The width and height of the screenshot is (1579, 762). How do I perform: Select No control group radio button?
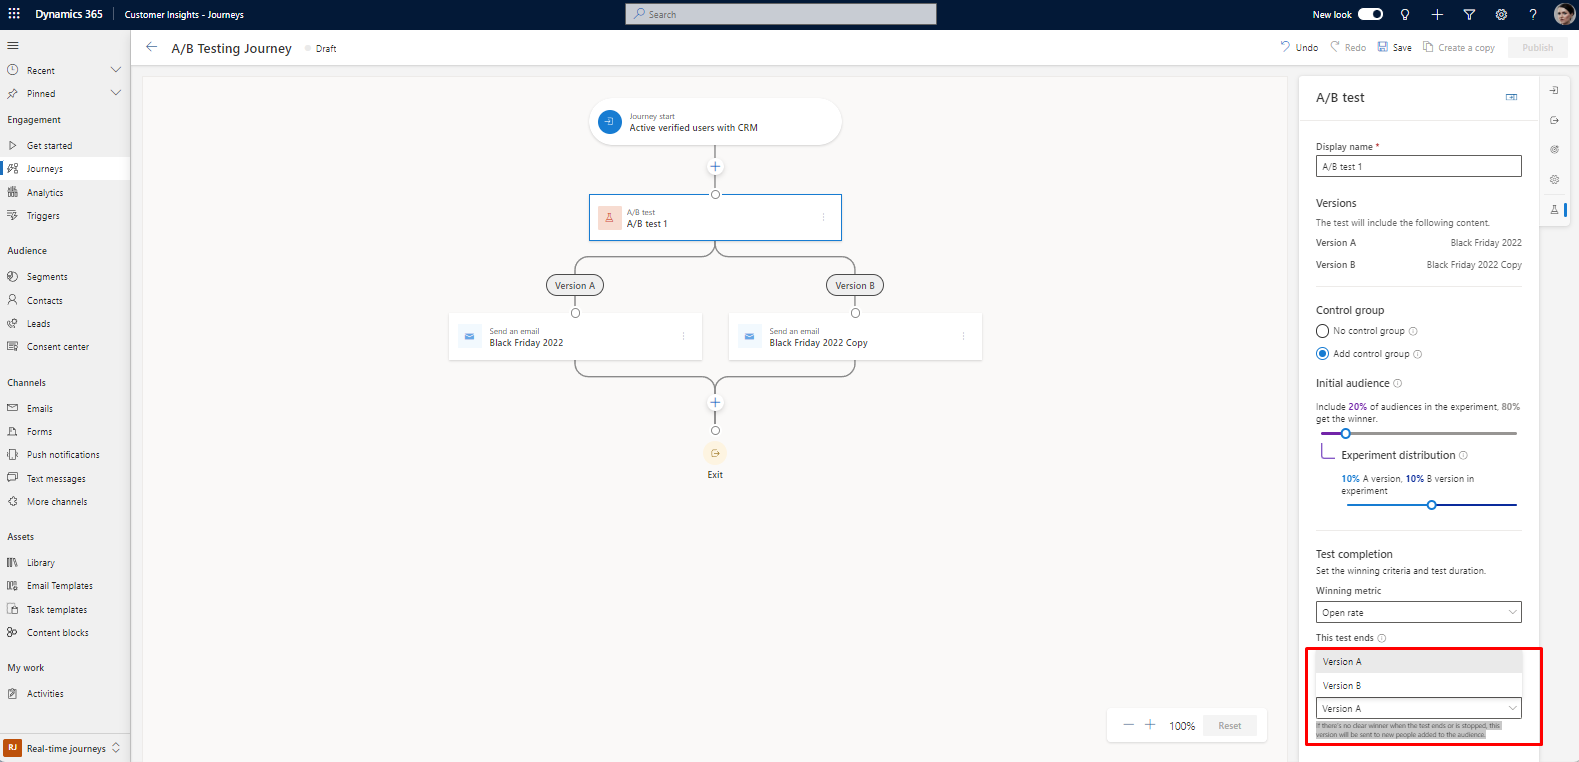pyautogui.click(x=1322, y=331)
